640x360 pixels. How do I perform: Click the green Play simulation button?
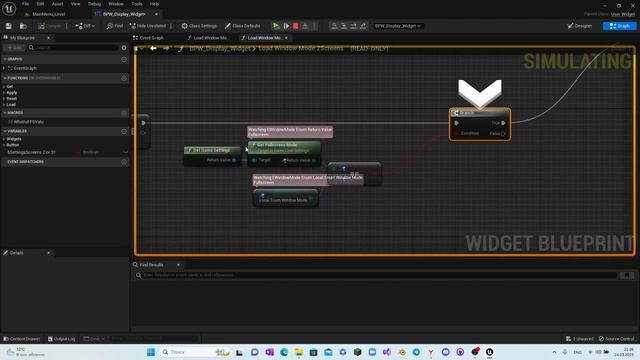(x=276, y=26)
